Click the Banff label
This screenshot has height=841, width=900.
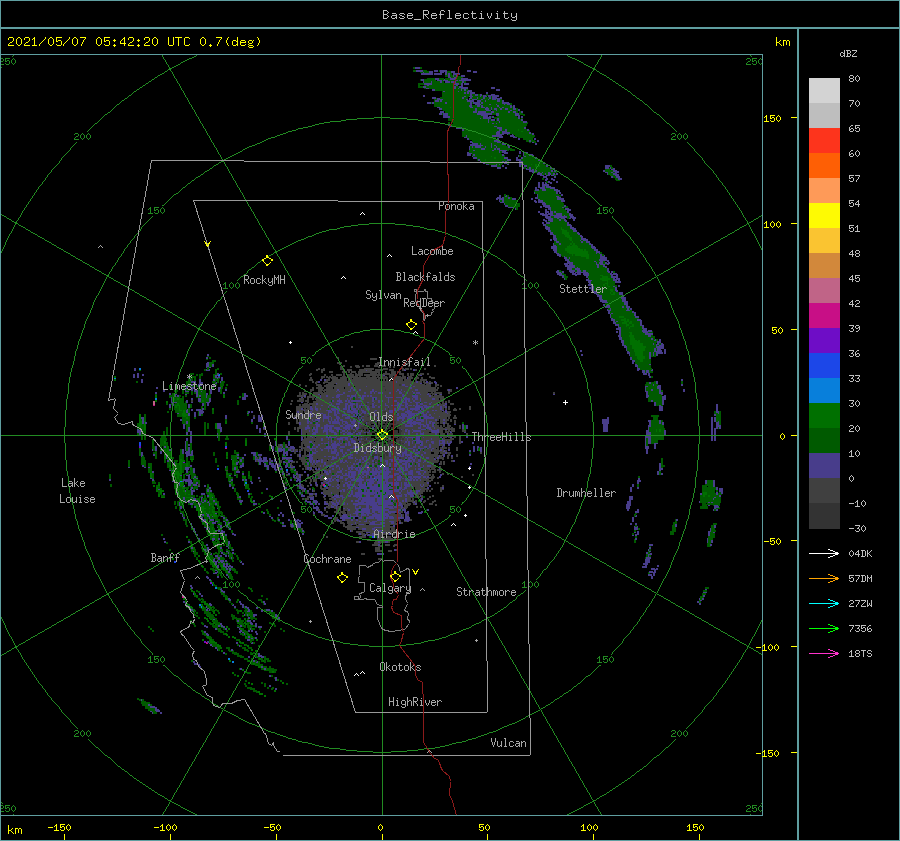165,557
